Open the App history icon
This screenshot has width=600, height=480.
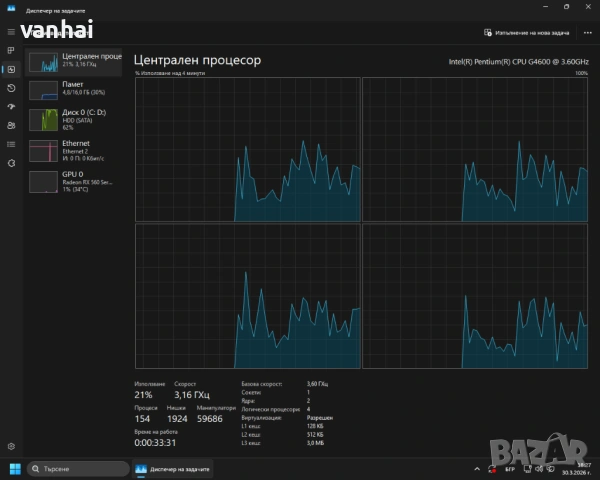point(11,88)
